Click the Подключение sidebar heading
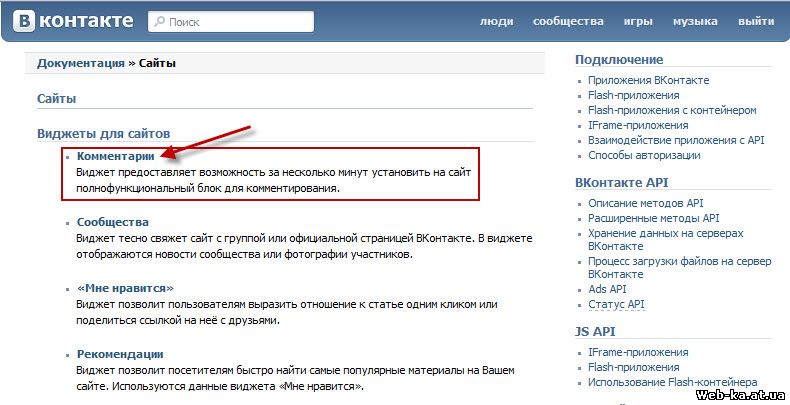Screen dimensions: 790x405 tap(619, 59)
